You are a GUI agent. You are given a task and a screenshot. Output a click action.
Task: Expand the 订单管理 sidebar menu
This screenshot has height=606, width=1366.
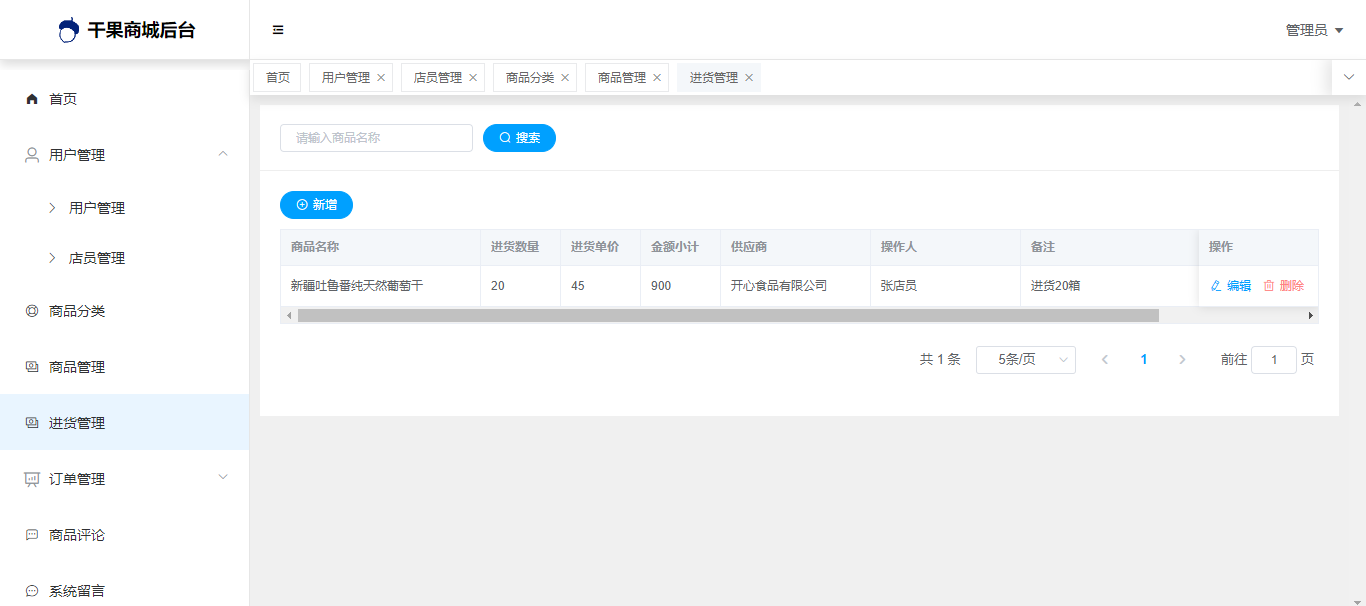coord(223,478)
